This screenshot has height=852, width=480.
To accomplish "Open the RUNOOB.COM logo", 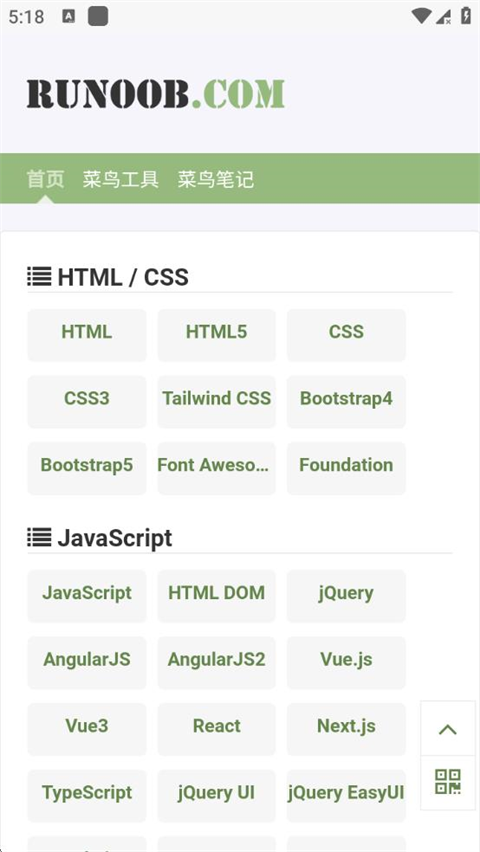I will 156,93.
